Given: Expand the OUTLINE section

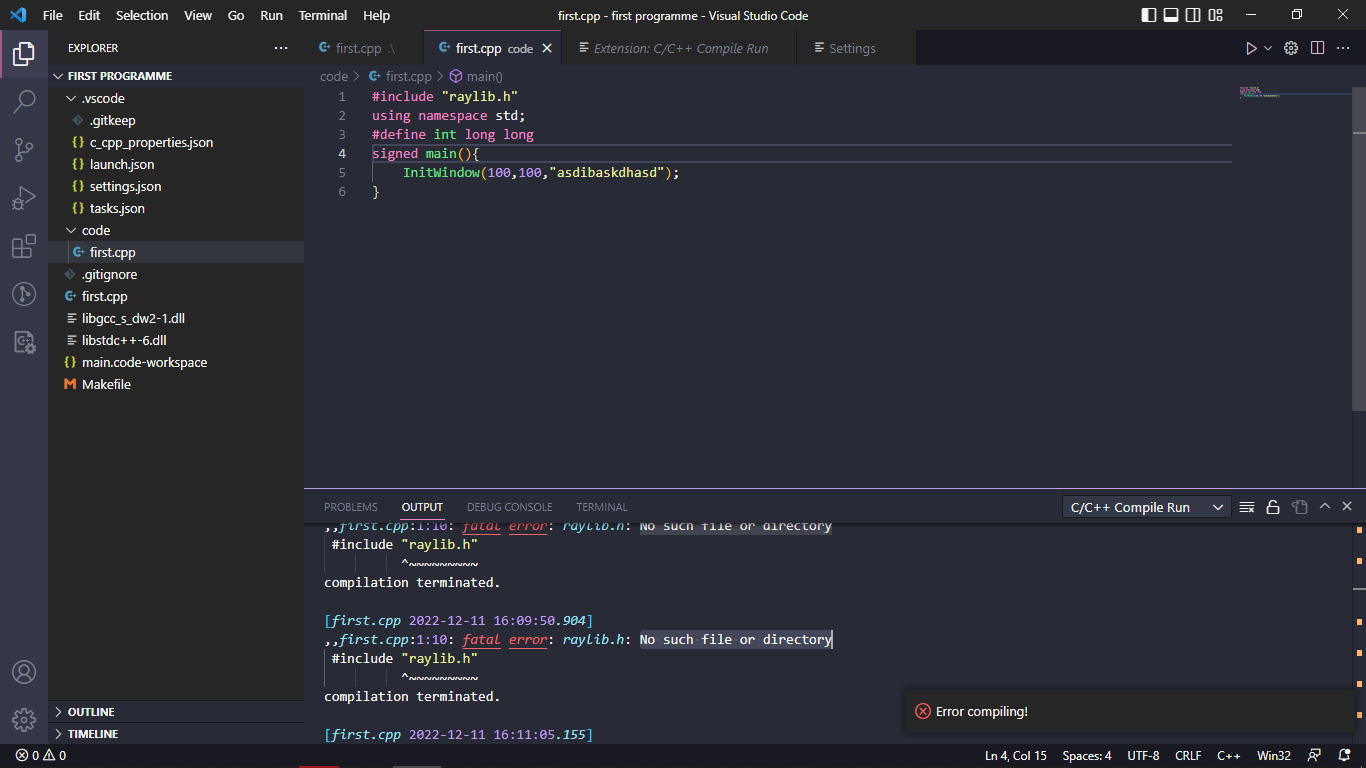Looking at the screenshot, I should 91,712.
